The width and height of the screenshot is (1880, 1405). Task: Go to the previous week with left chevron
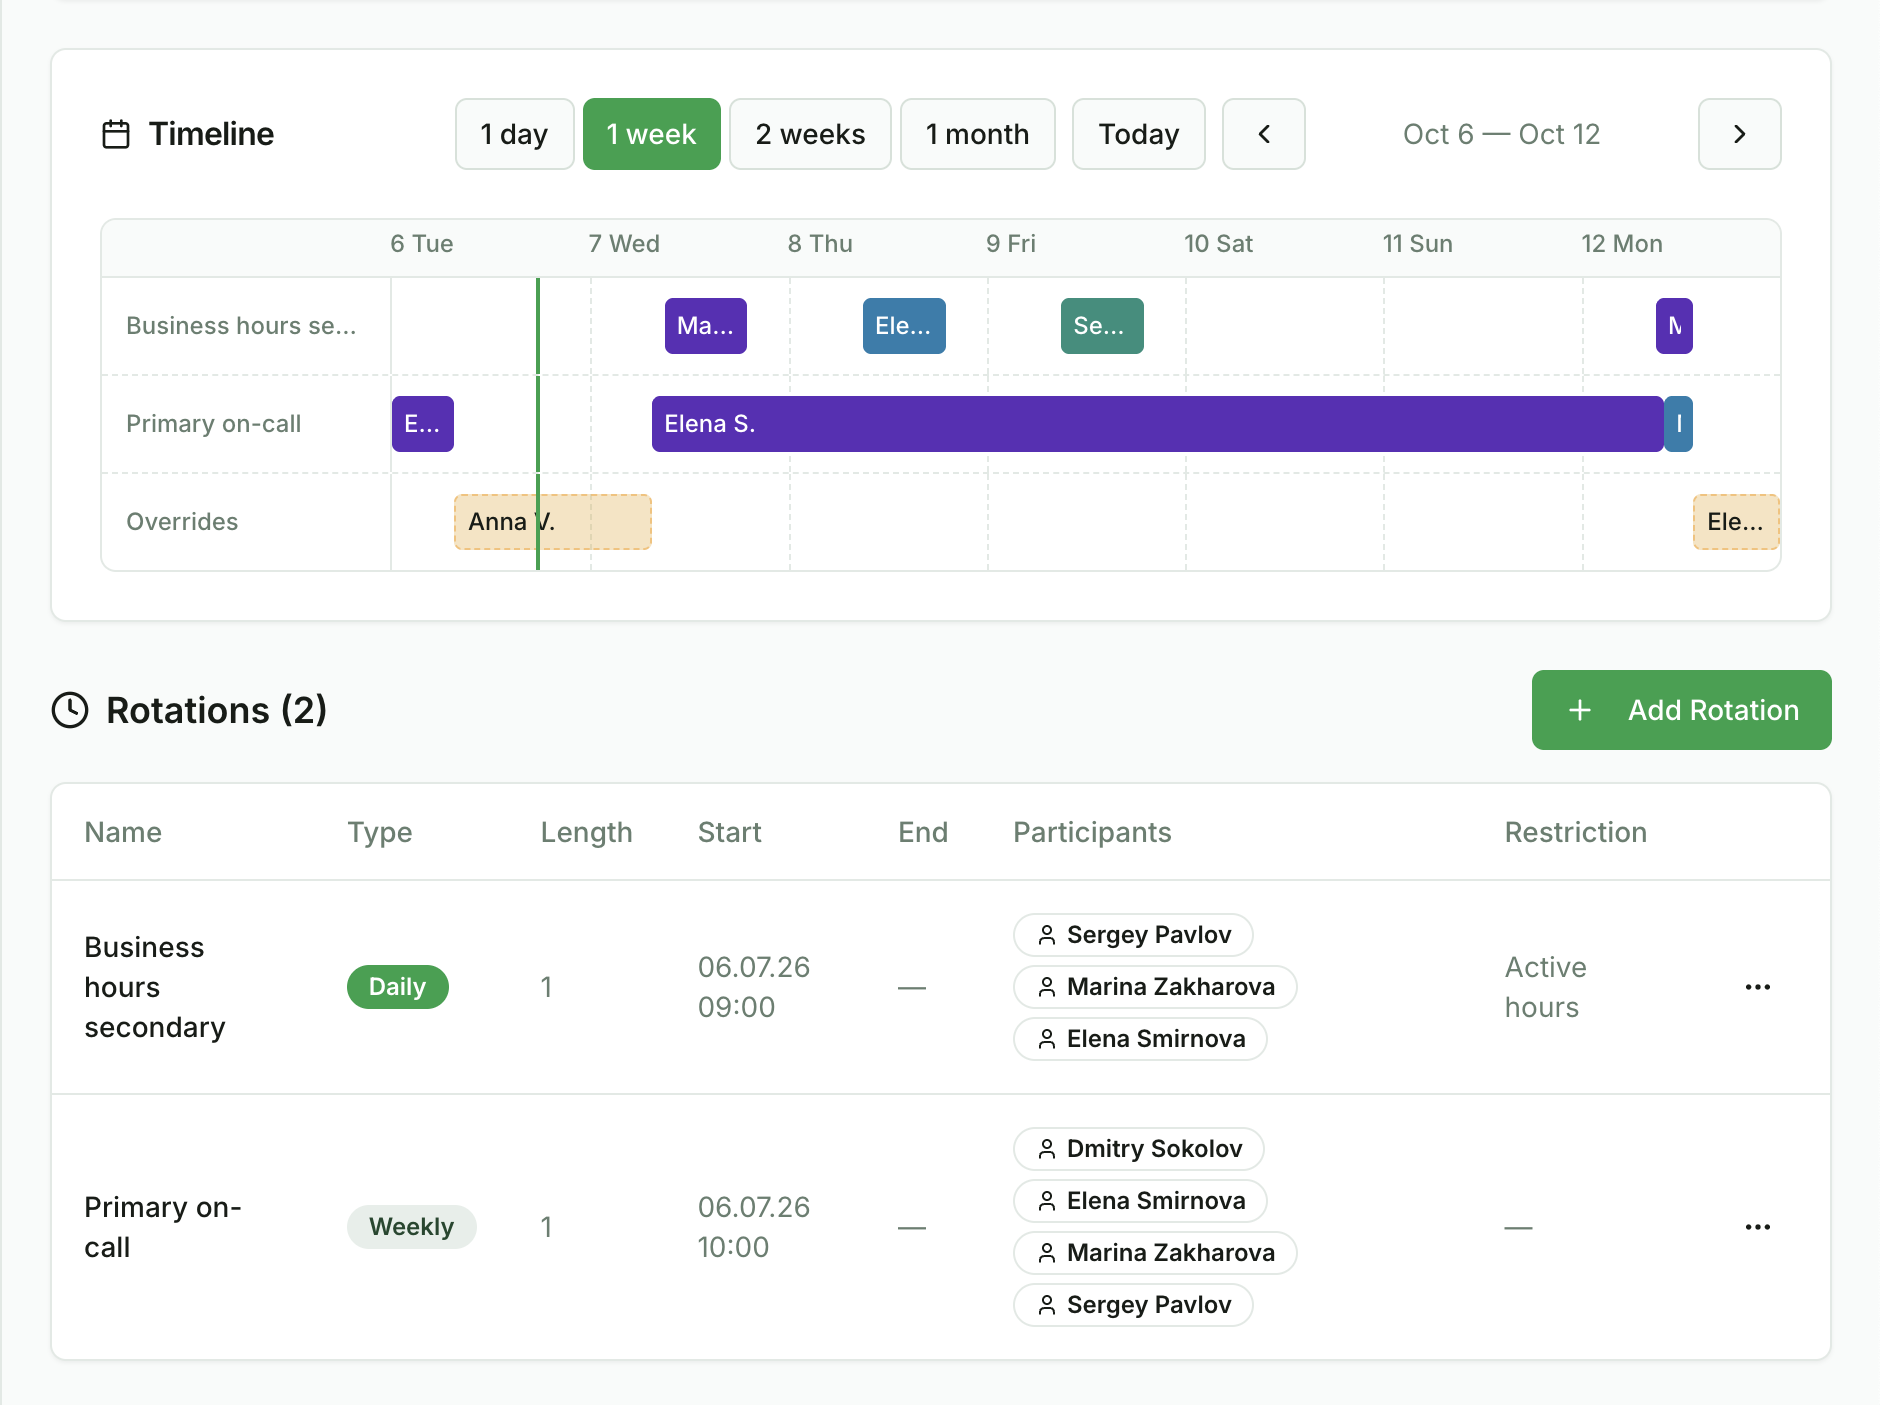coord(1263,134)
